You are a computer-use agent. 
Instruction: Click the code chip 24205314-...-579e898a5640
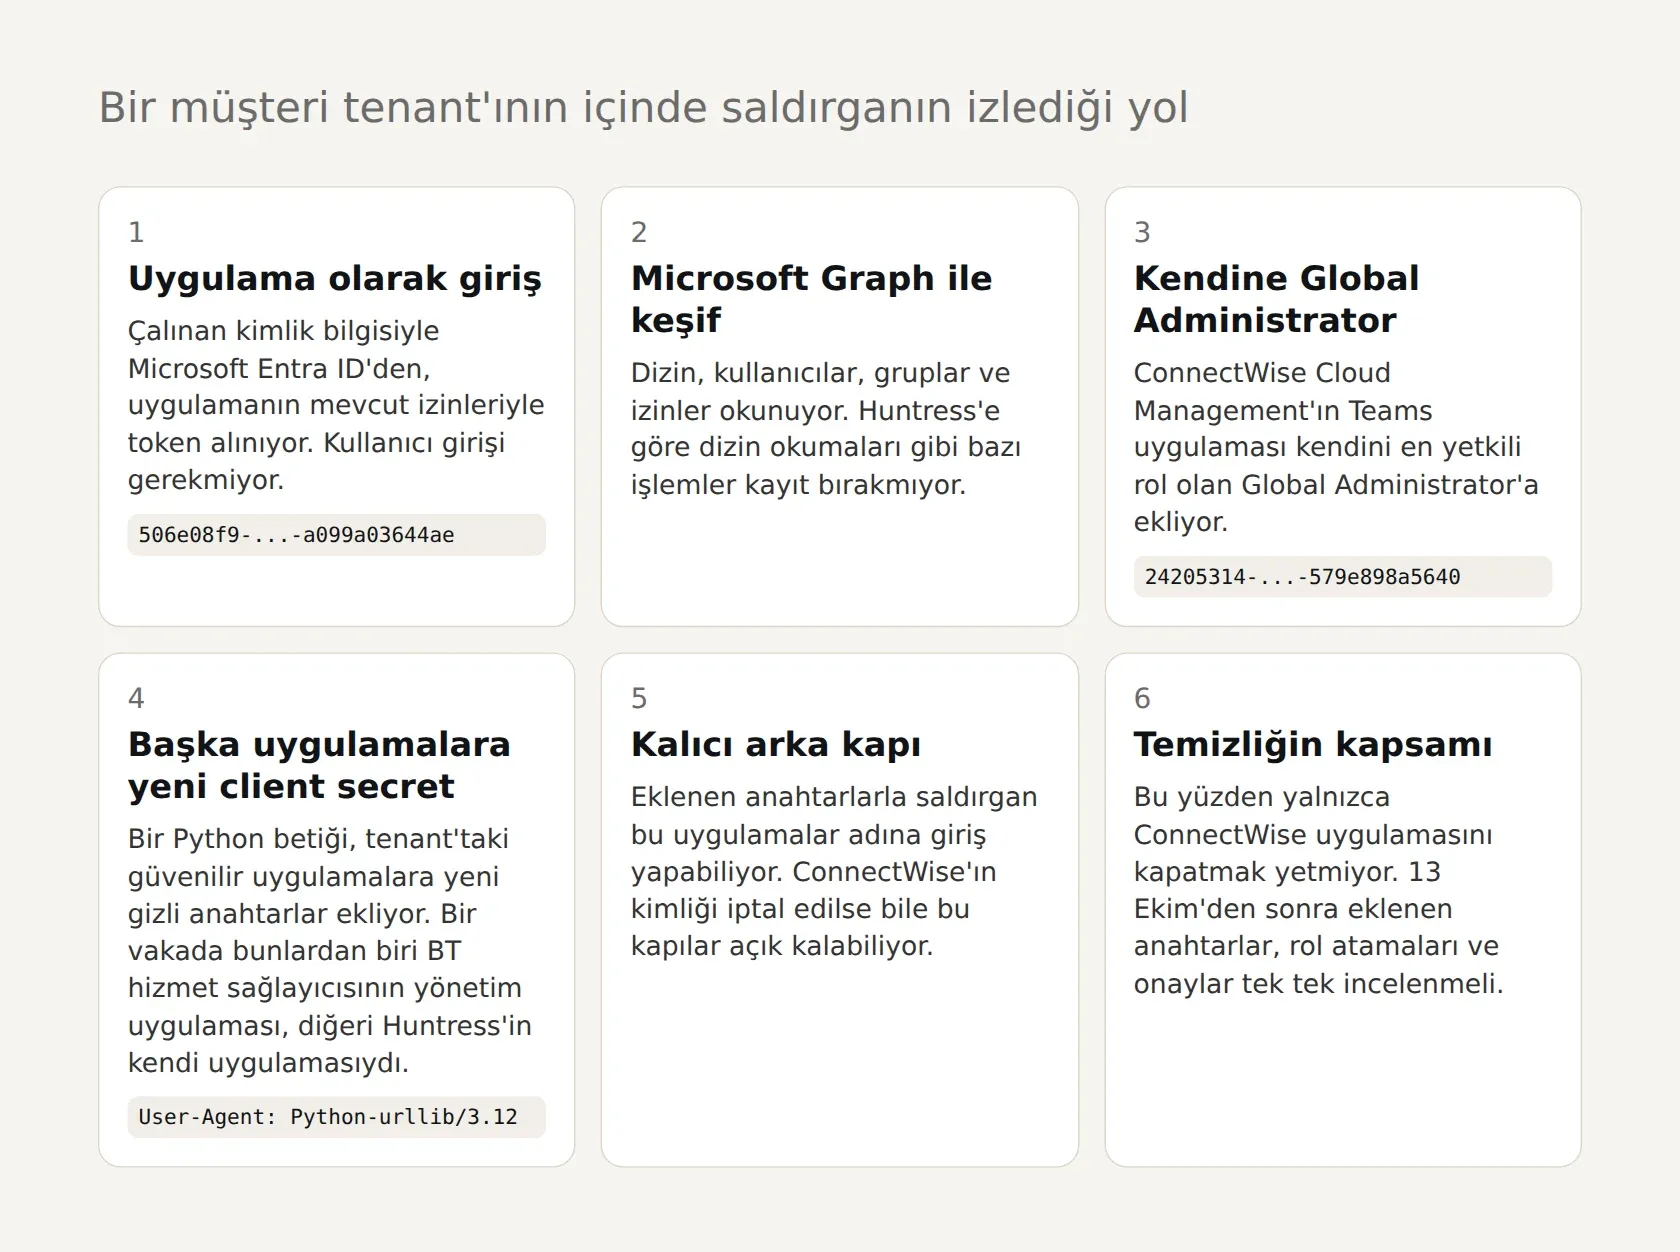click(1342, 577)
